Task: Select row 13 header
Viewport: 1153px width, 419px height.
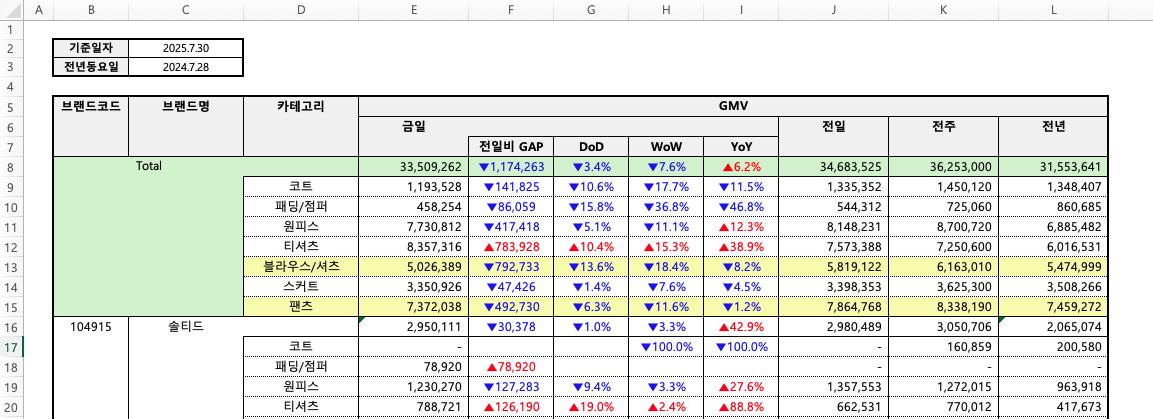Action: [x=13, y=268]
